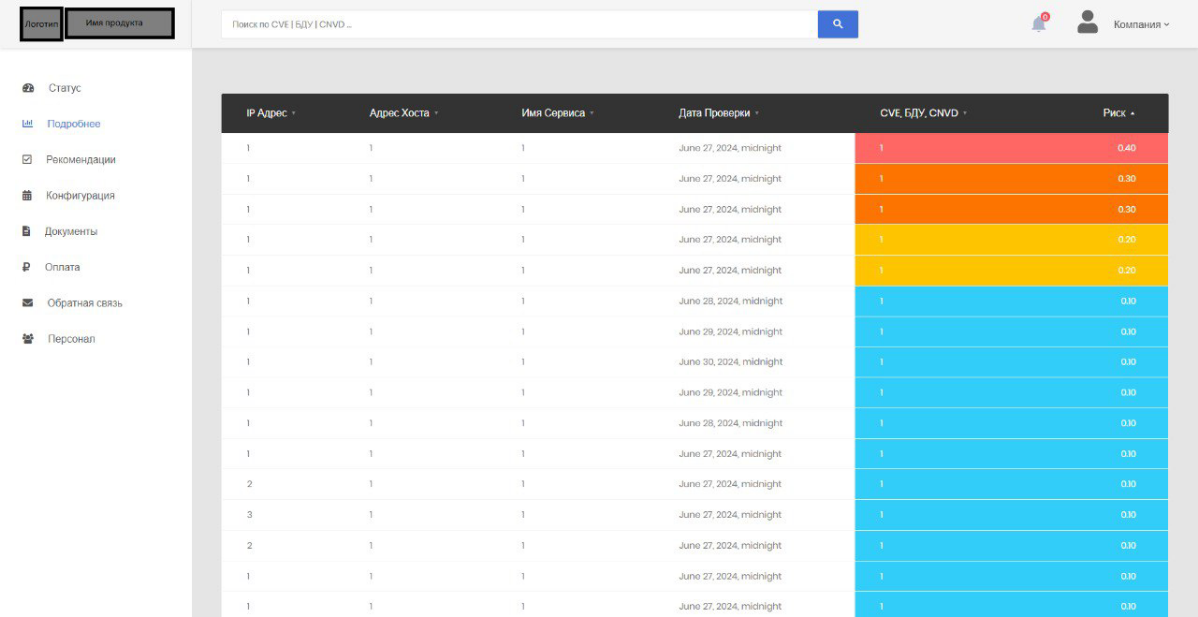The width and height of the screenshot is (1198, 617).
Task: Open the Рекомендации section
Action: tap(81, 160)
